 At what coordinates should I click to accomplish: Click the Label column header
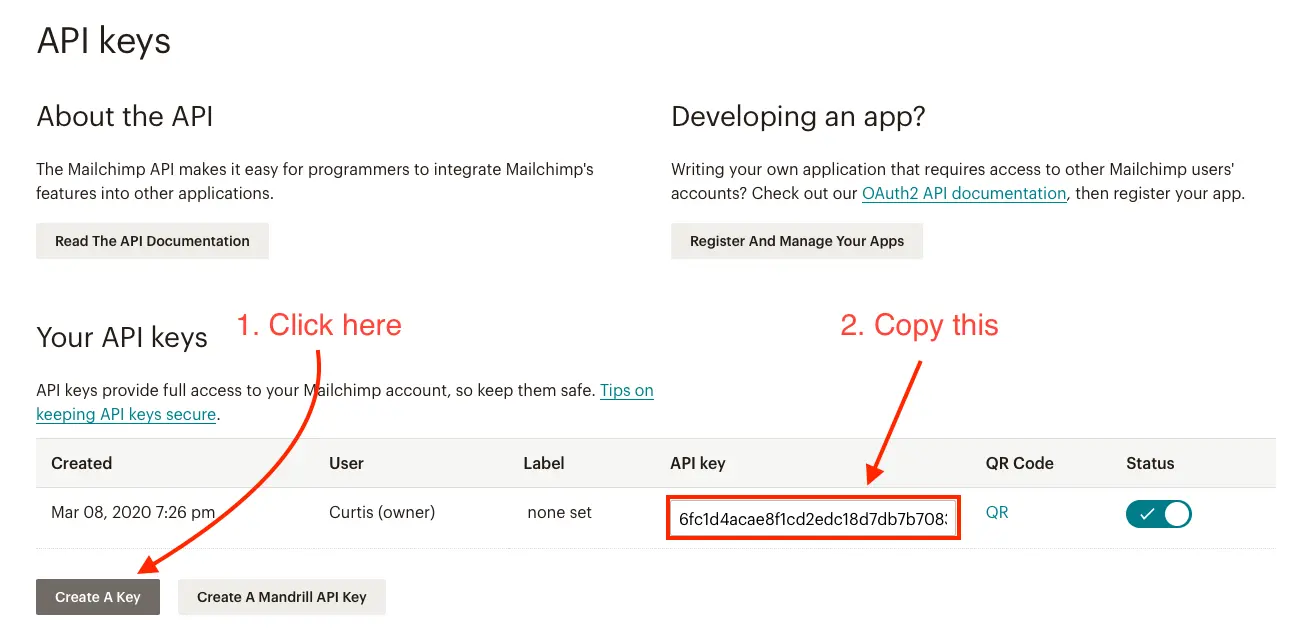tap(543, 463)
